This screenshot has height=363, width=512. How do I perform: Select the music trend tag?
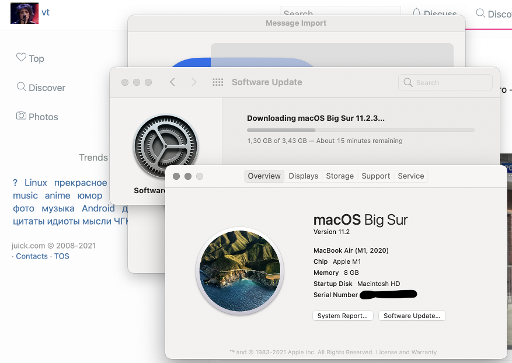[25, 196]
